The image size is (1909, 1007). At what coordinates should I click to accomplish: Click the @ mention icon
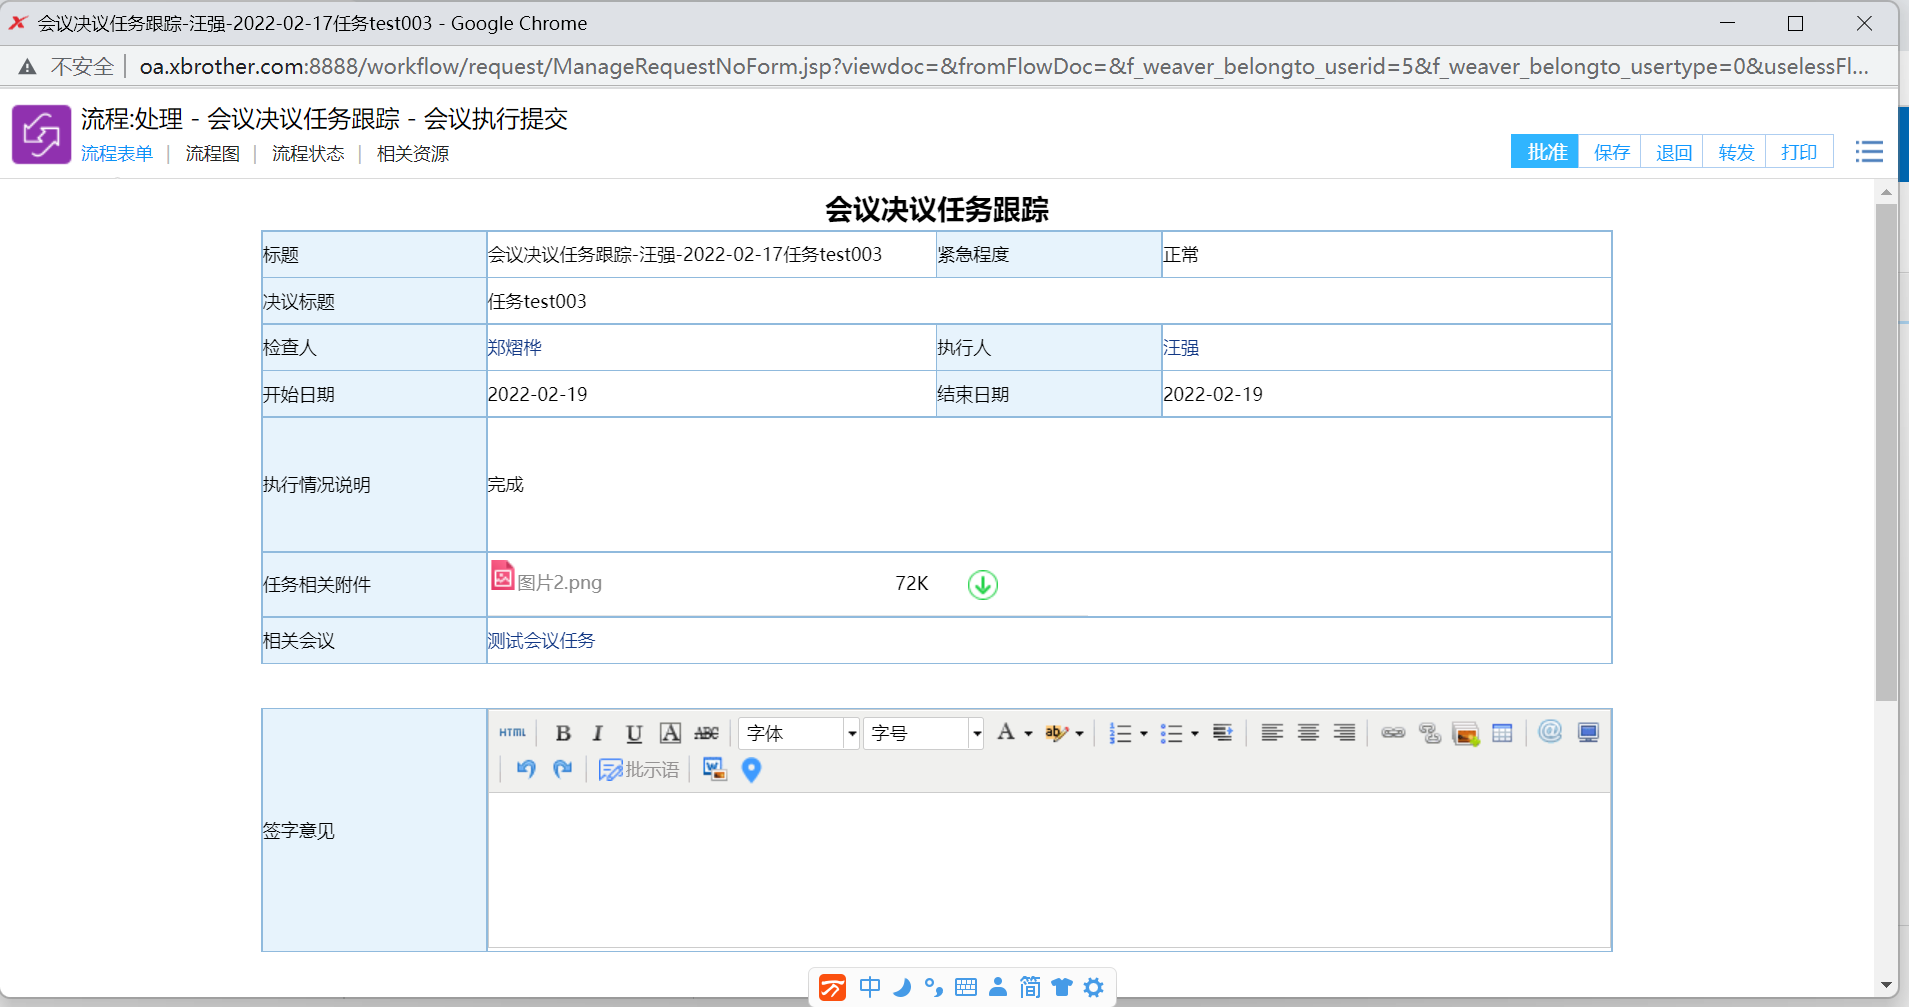pyautogui.click(x=1550, y=732)
